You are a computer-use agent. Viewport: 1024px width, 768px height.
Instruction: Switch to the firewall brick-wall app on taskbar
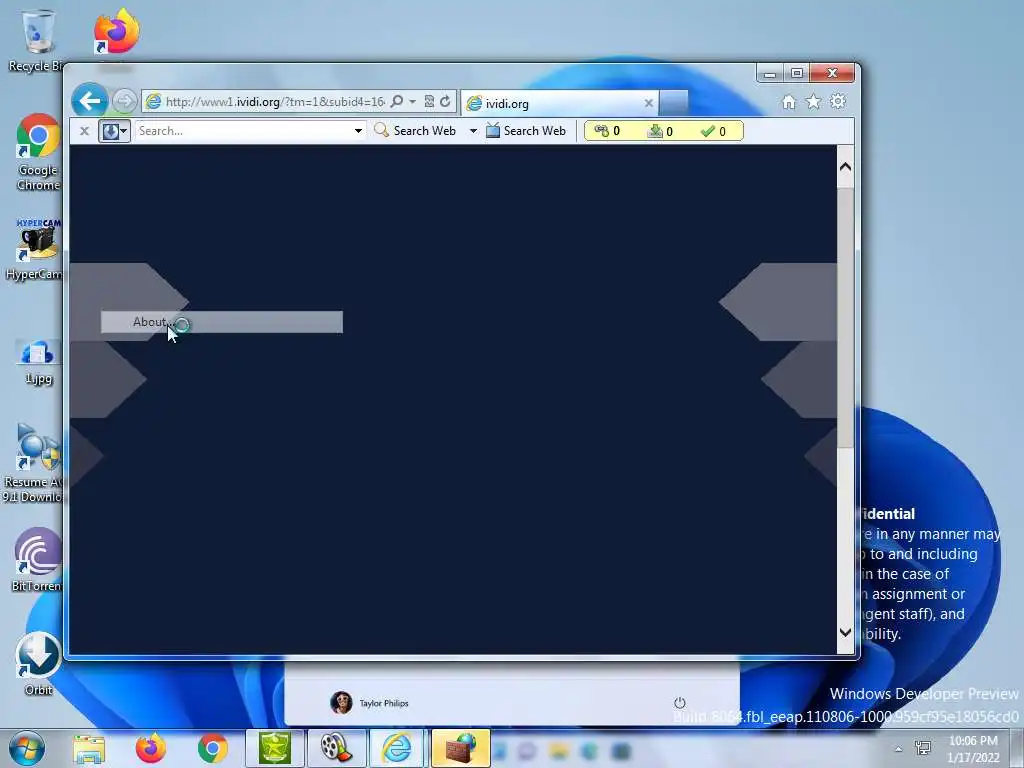tap(460, 748)
